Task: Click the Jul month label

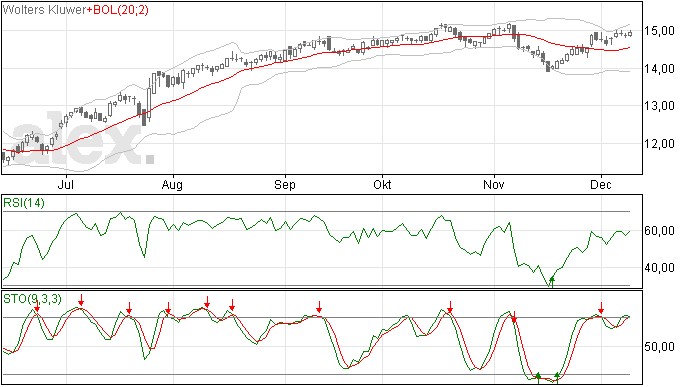Action: click(66, 184)
